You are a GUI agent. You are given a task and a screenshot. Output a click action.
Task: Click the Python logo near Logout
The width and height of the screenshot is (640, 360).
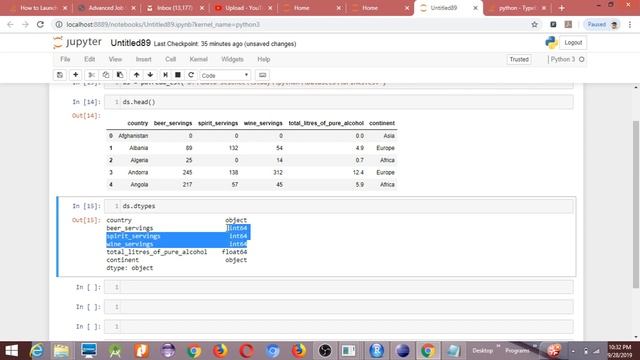pos(551,42)
